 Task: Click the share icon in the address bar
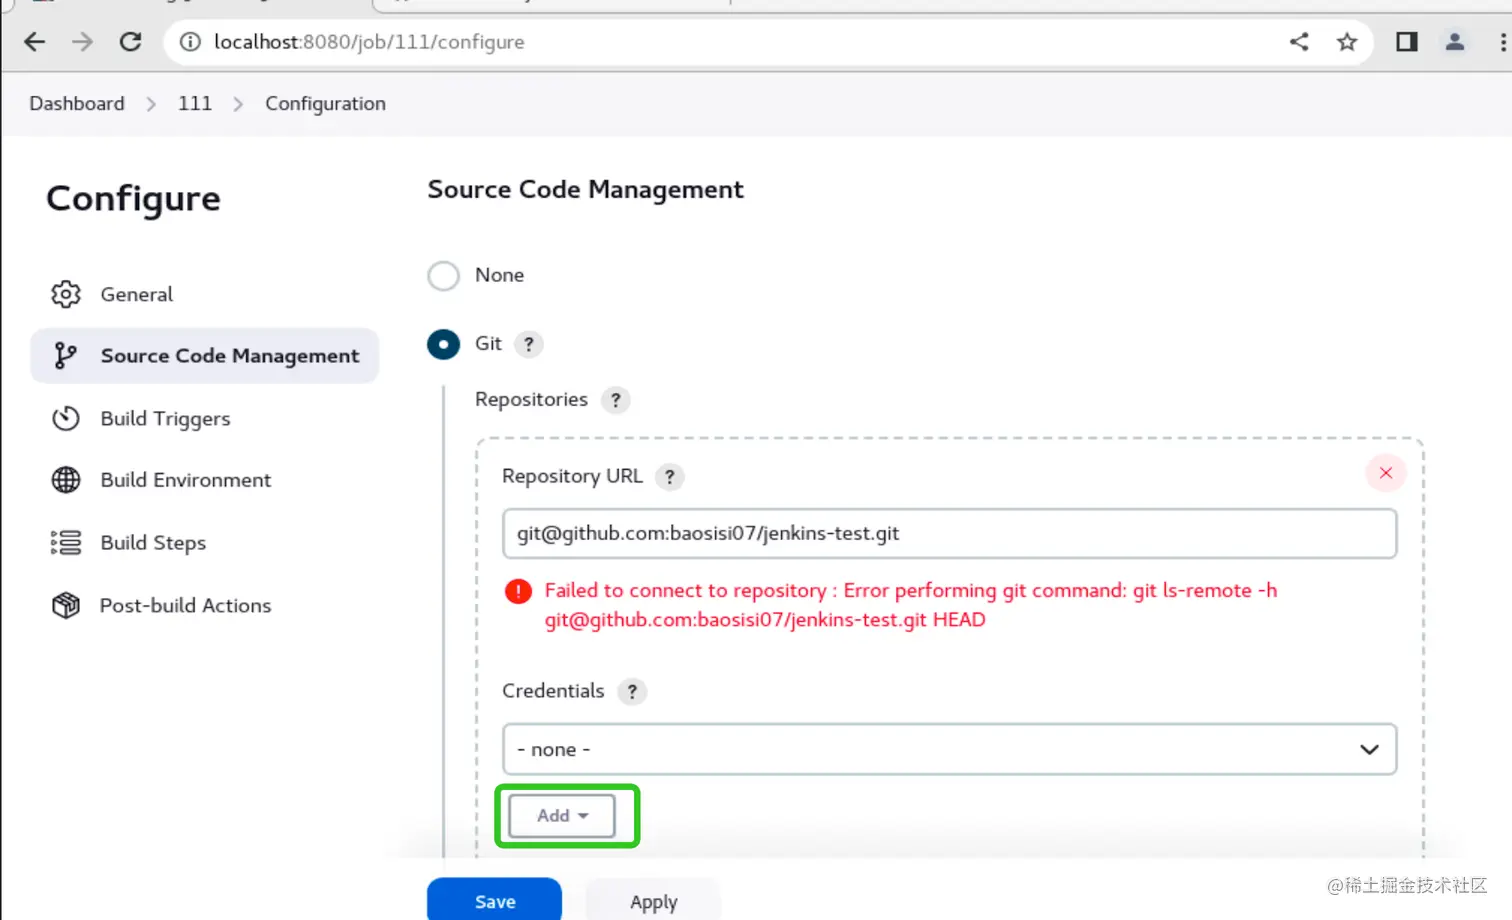(1299, 41)
